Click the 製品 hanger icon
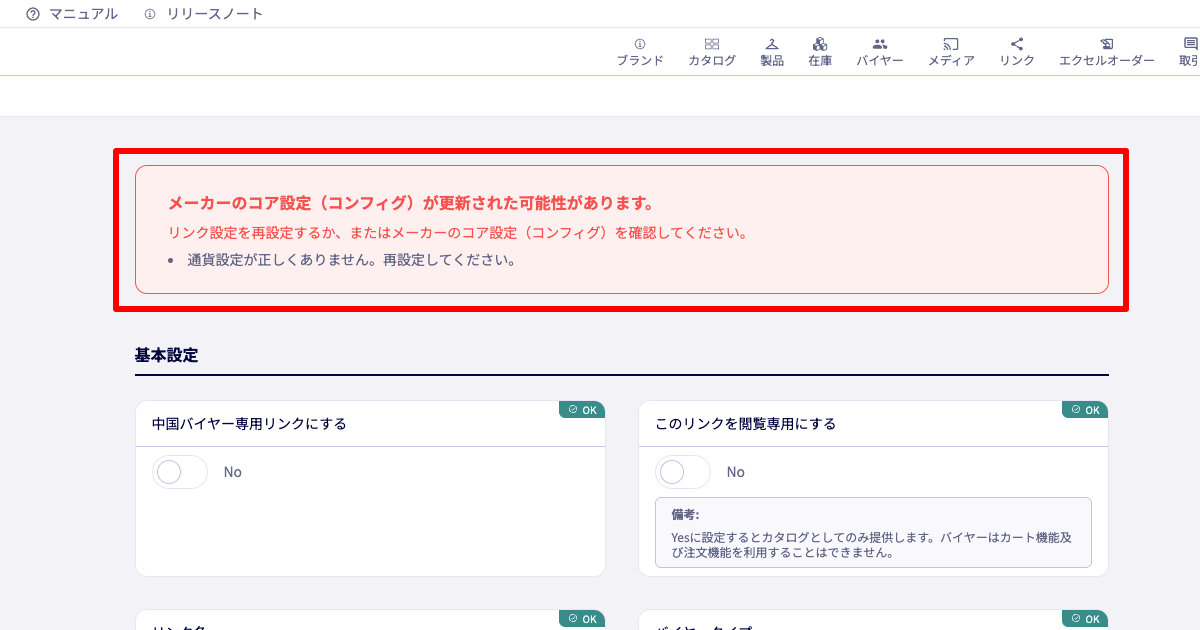The image size is (1200, 630). (772, 44)
